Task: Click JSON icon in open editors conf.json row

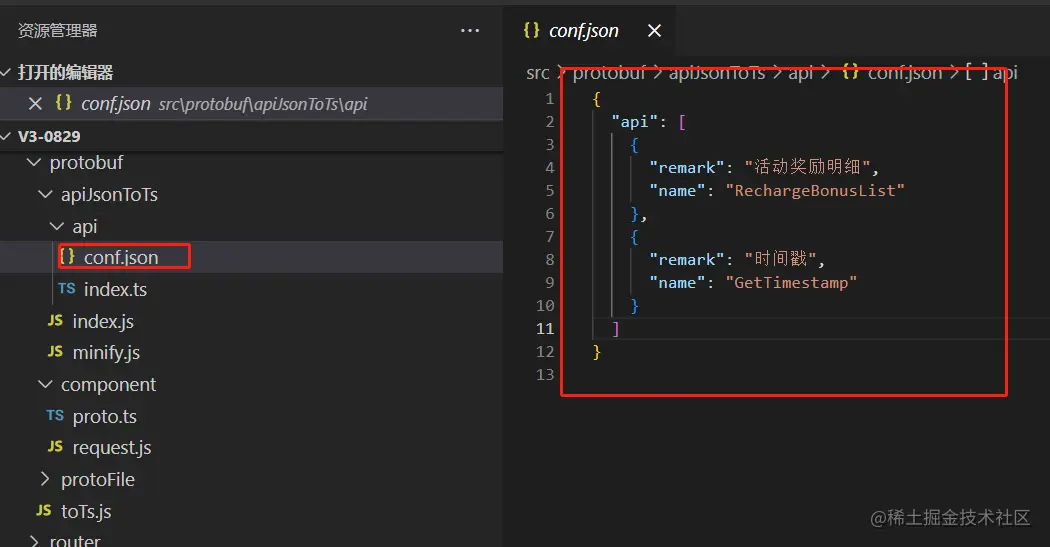Action: click(64, 102)
